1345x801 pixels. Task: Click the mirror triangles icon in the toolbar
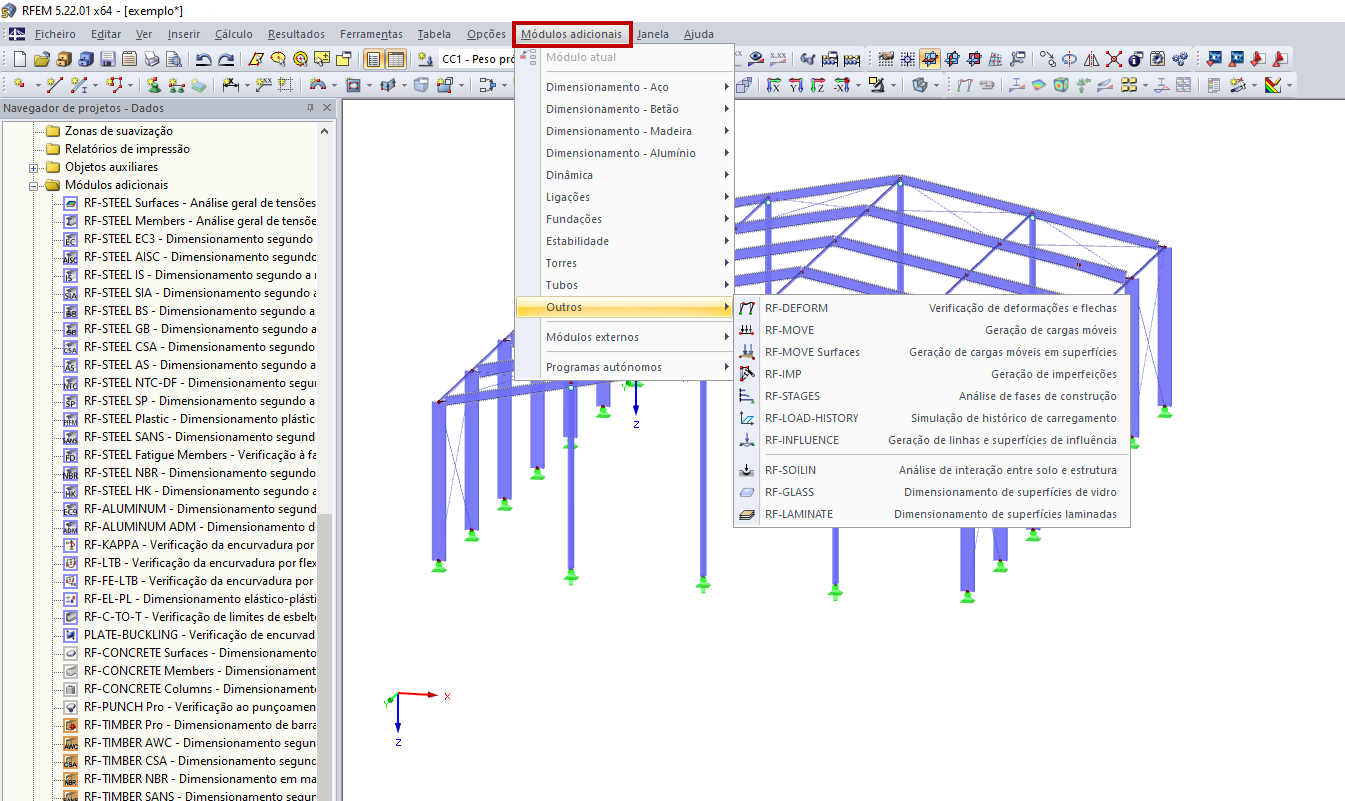point(1091,59)
